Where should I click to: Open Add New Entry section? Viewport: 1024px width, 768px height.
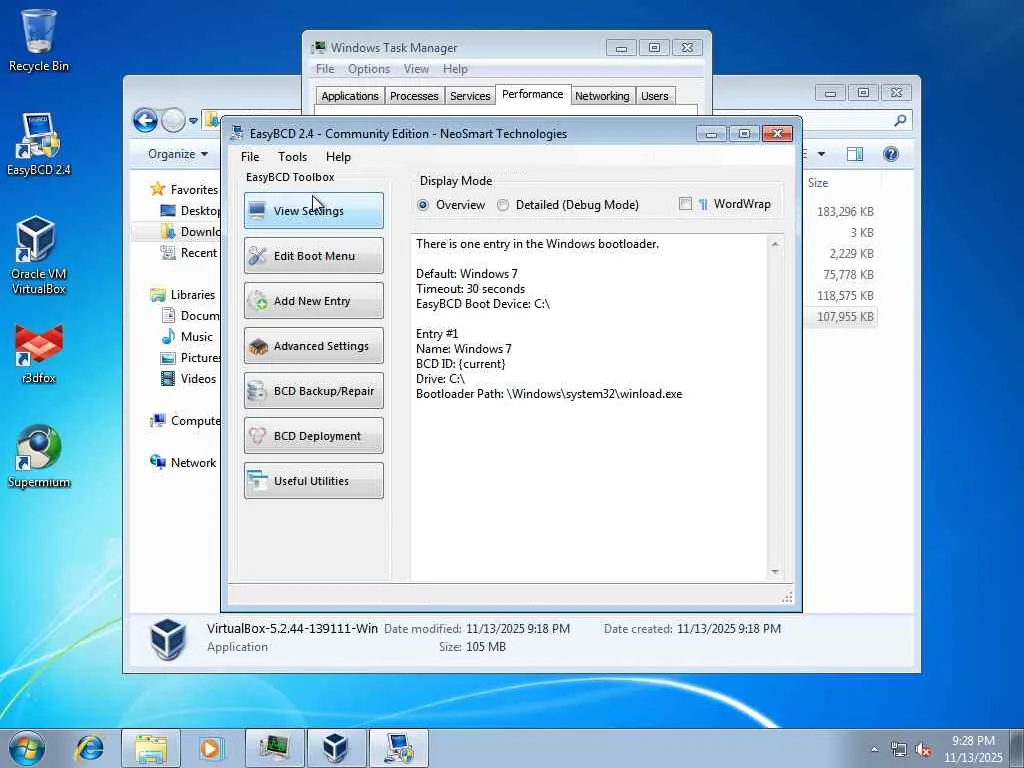(313, 300)
